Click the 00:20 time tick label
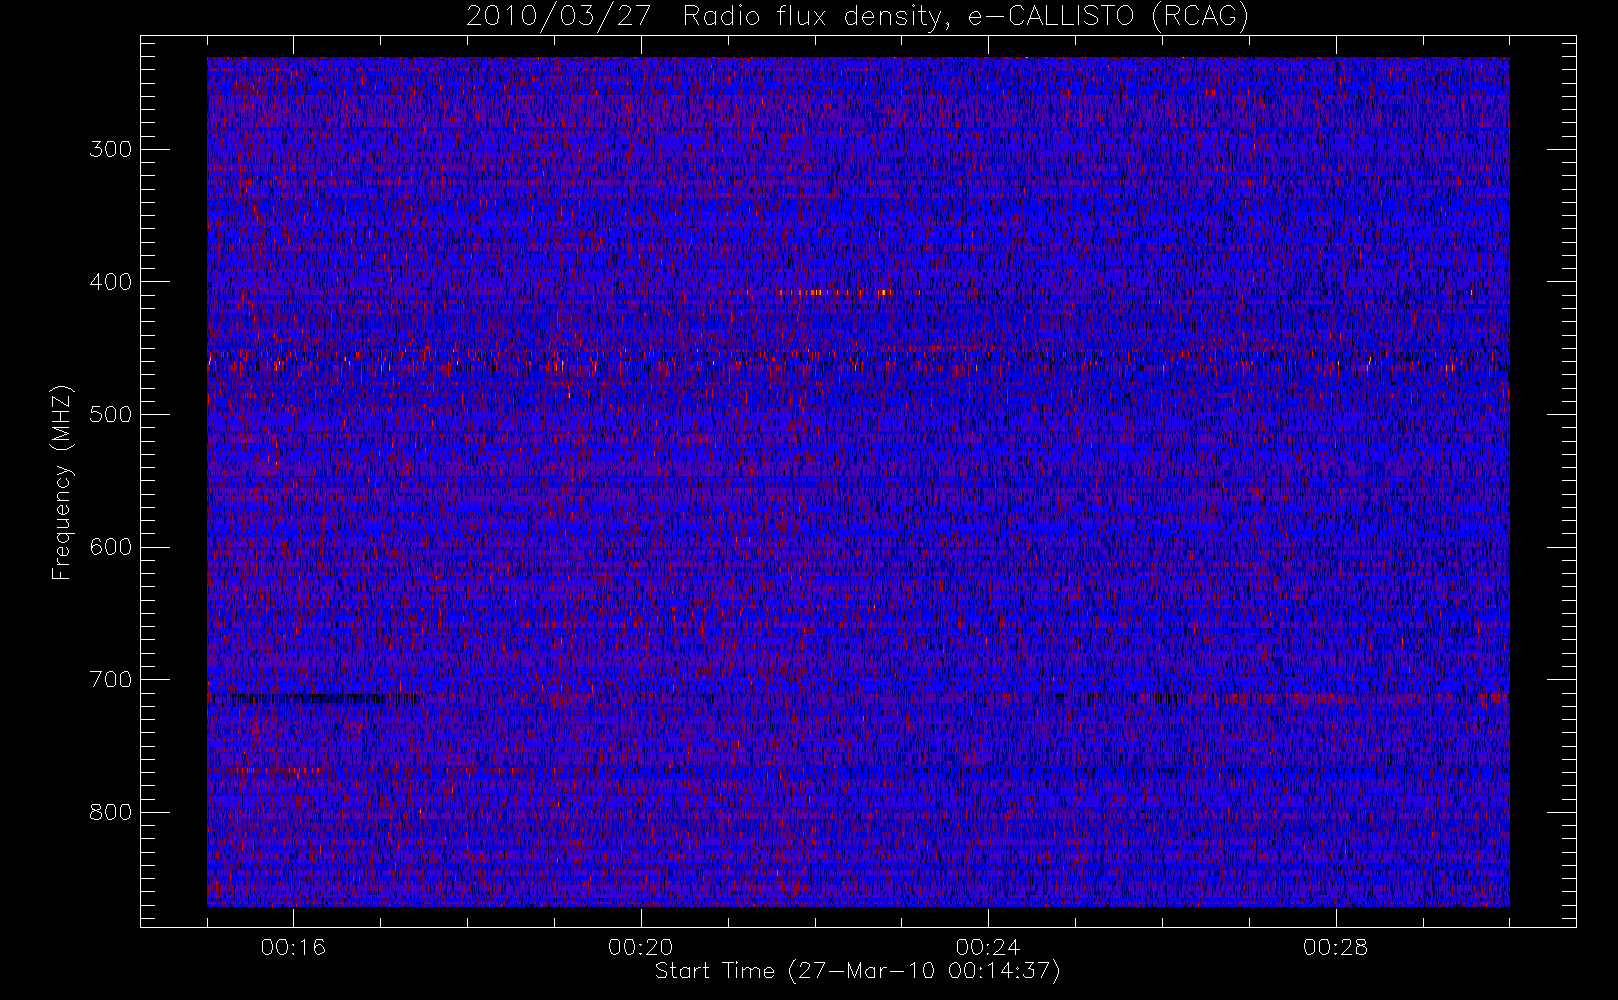The height and width of the screenshot is (1000, 1618). coord(641,947)
